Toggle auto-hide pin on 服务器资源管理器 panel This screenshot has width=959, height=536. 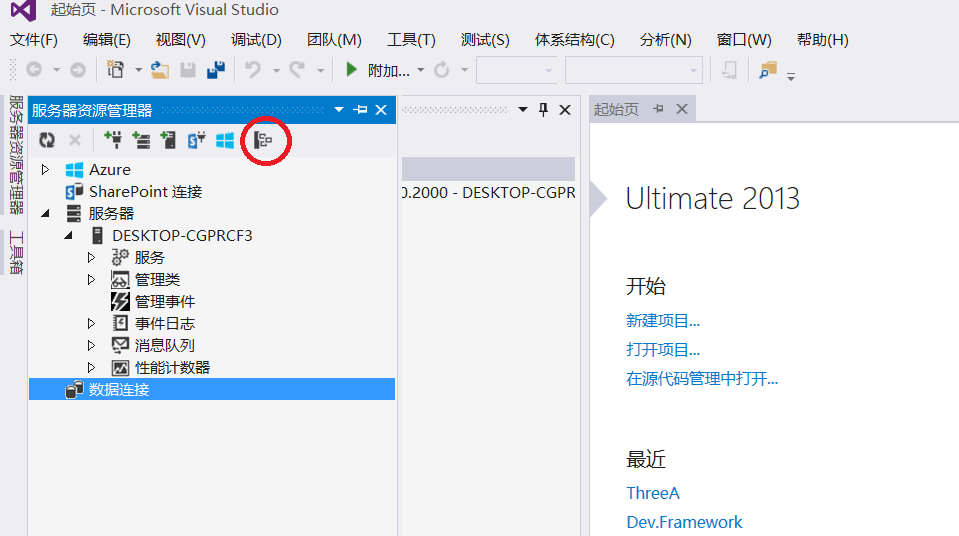pos(361,110)
